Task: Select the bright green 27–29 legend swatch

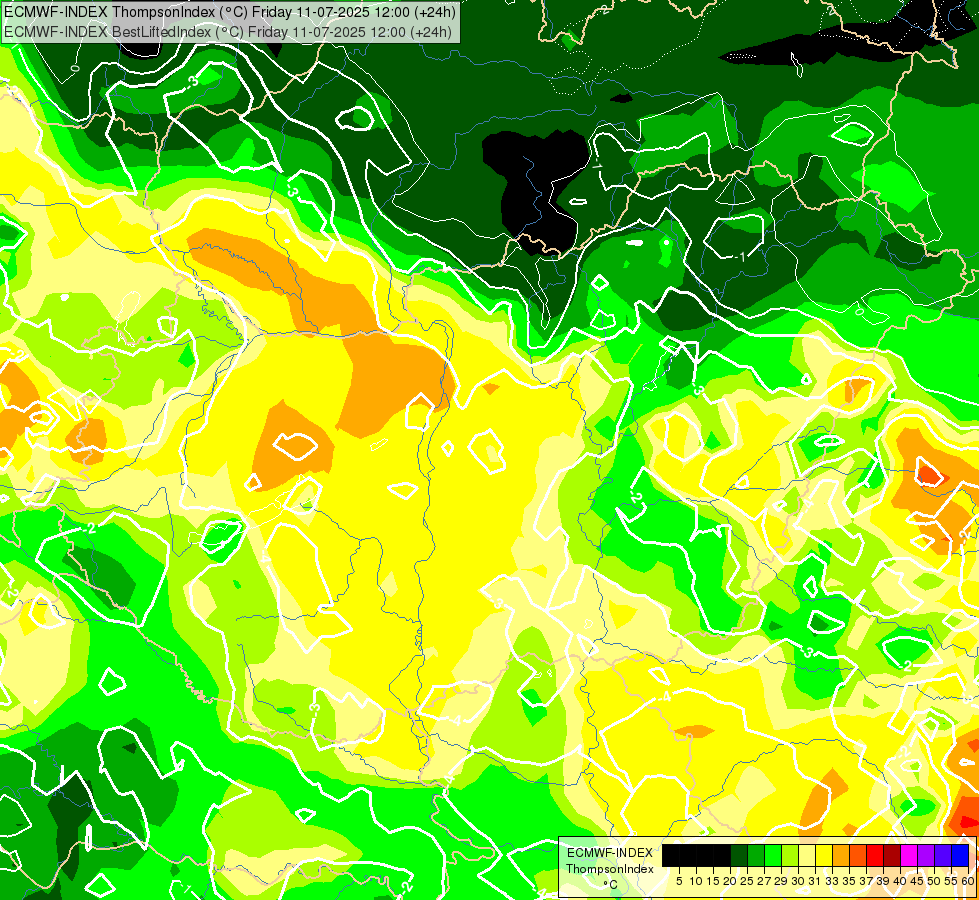Action: pyautogui.click(x=773, y=856)
